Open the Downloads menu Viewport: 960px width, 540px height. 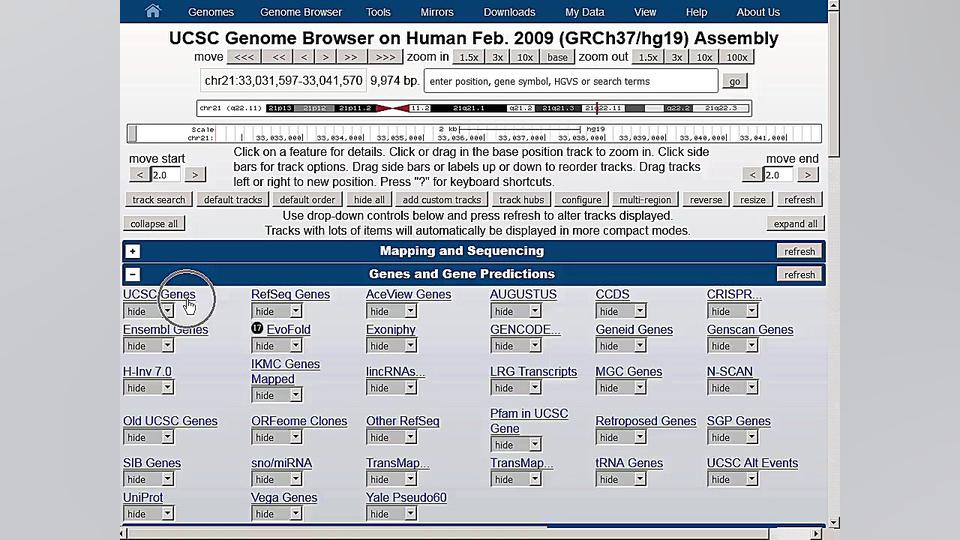click(x=509, y=12)
